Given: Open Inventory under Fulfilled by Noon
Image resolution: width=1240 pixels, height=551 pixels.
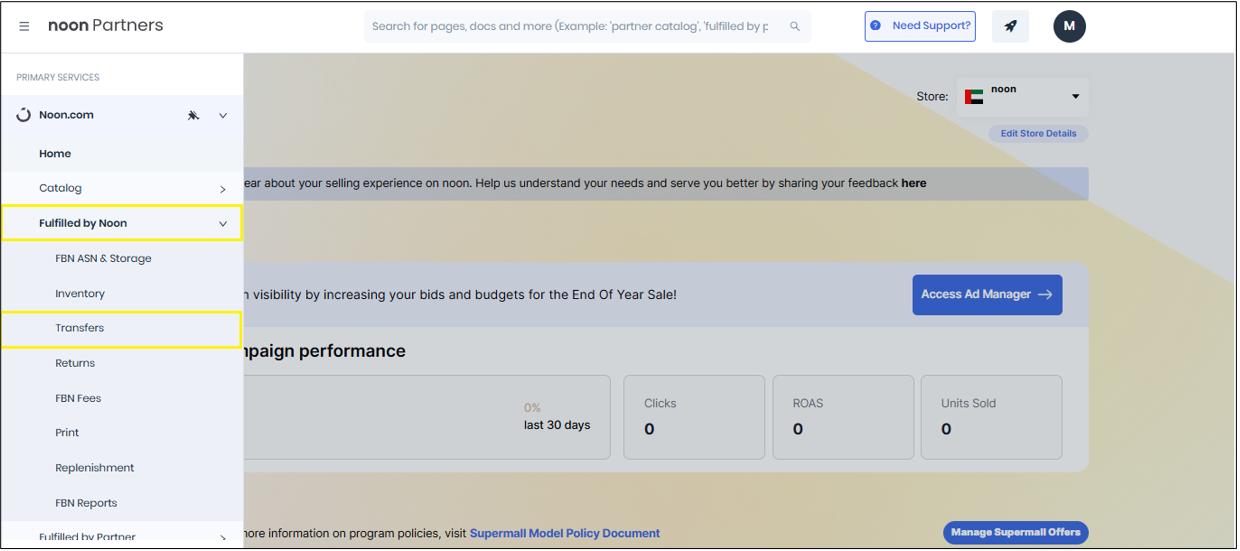Looking at the screenshot, I should pos(80,294).
